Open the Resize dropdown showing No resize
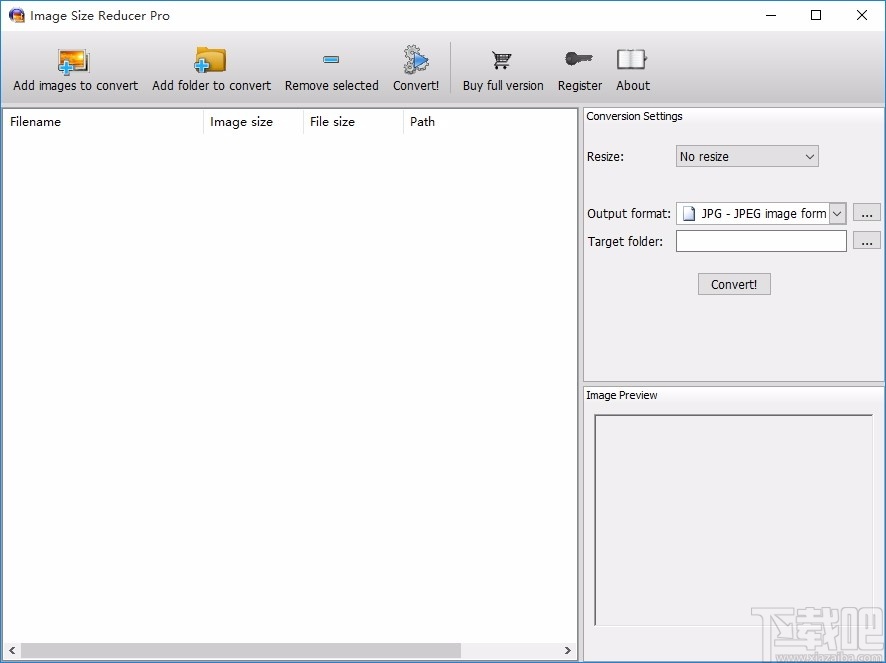 746,156
